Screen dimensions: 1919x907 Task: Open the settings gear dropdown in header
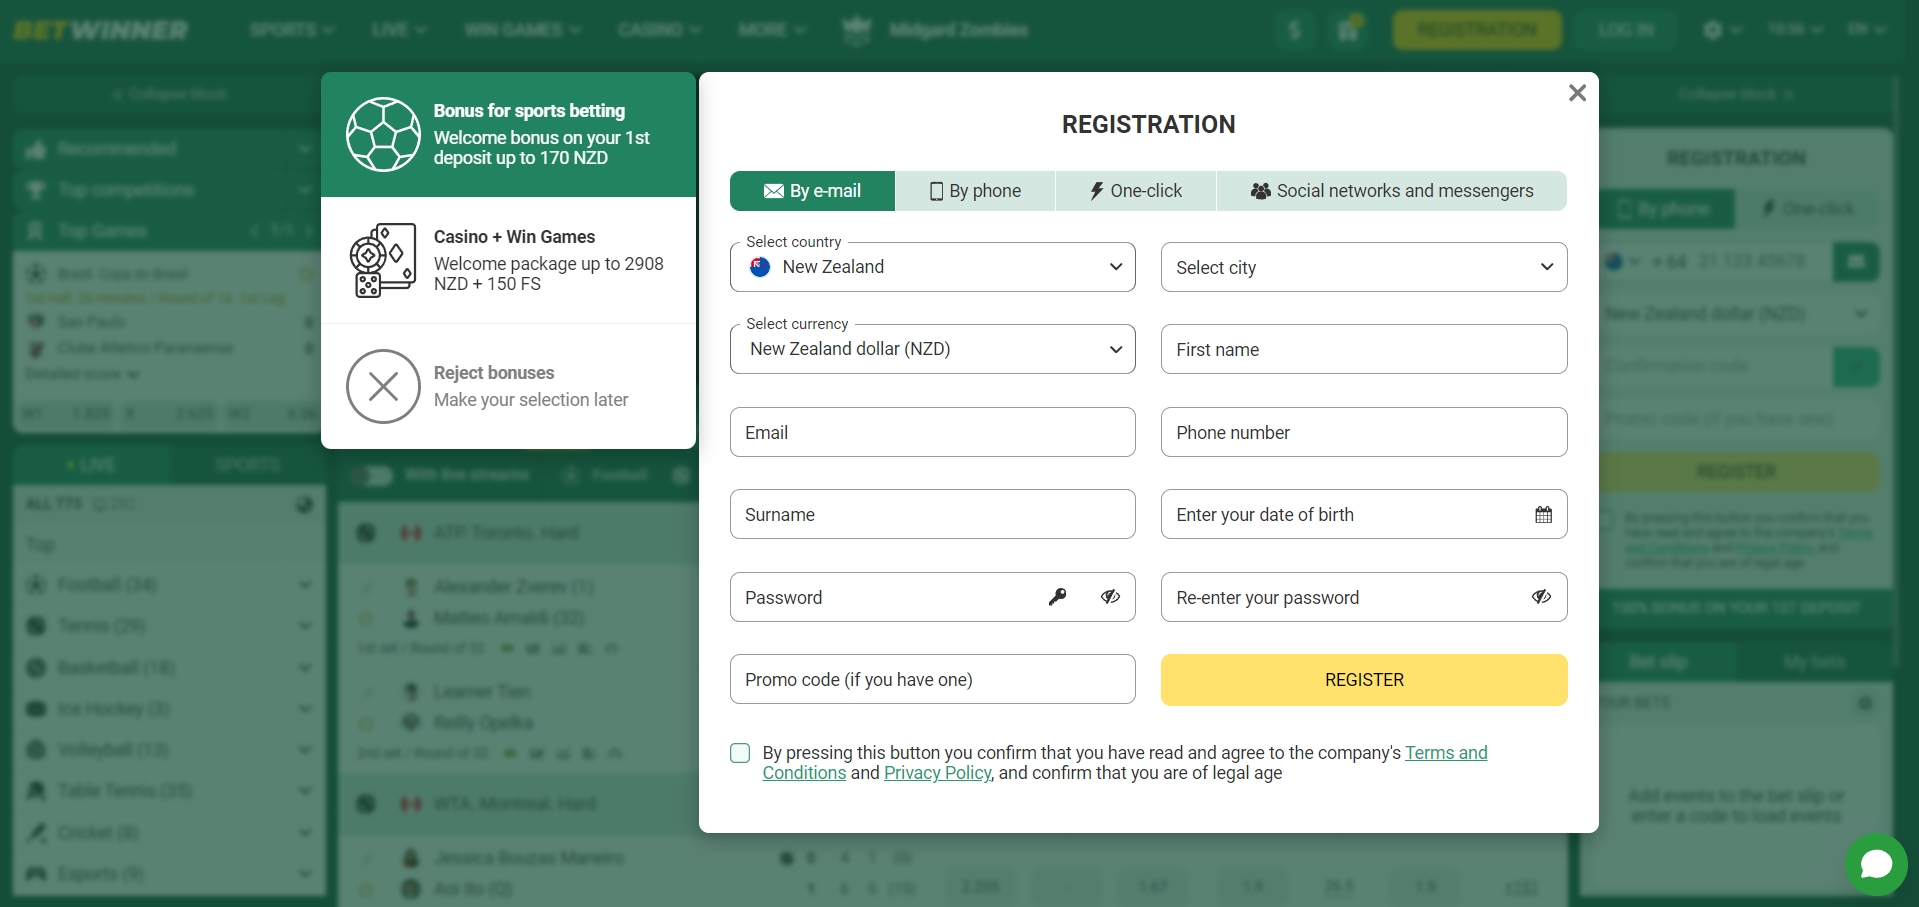[x=1722, y=30]
